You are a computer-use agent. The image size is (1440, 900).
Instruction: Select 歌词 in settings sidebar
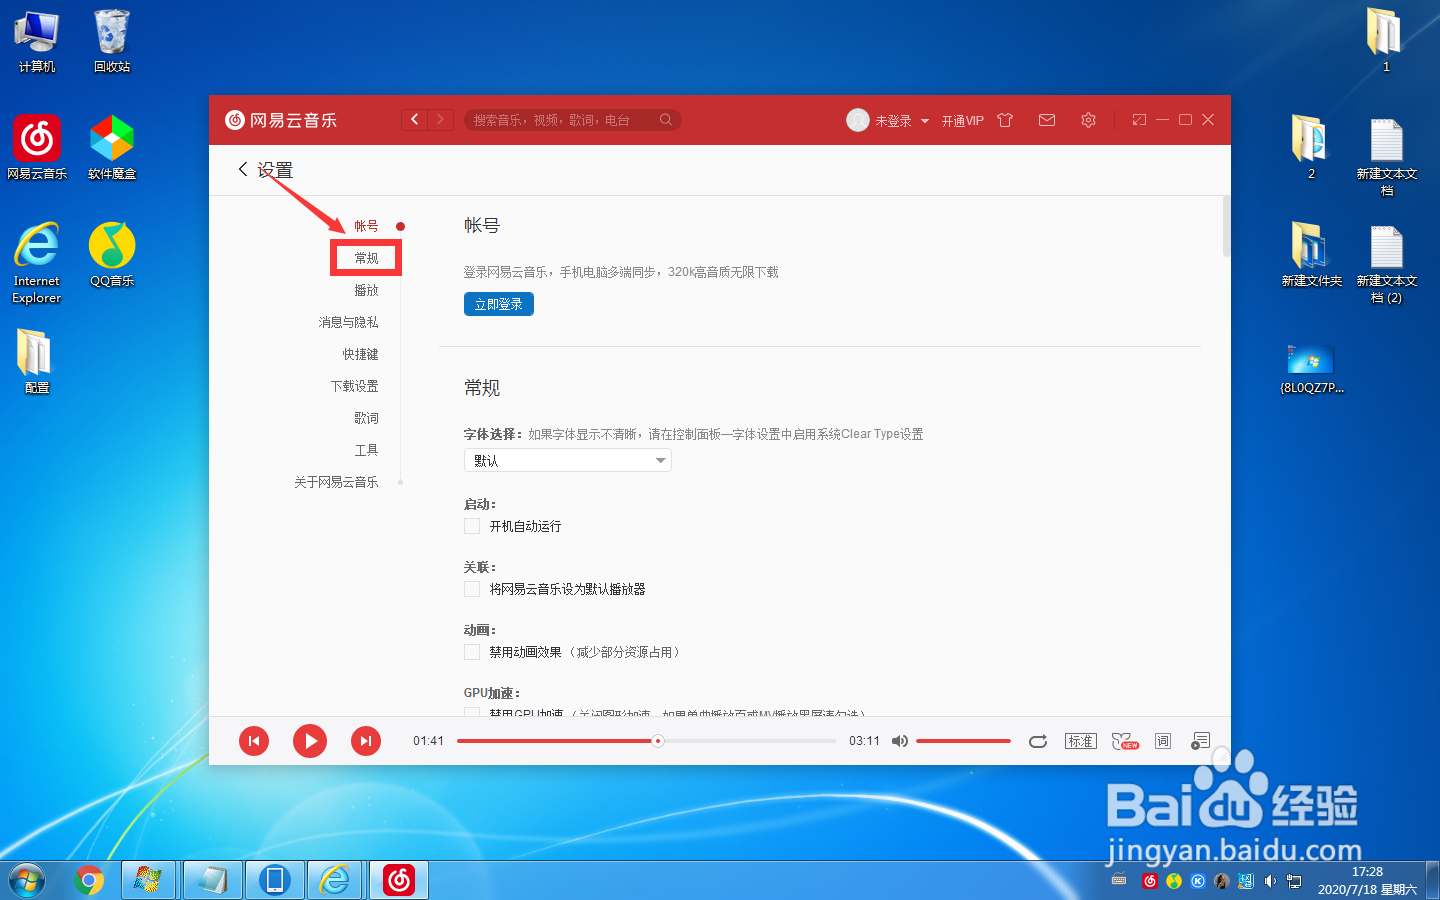tap(366, 418)
